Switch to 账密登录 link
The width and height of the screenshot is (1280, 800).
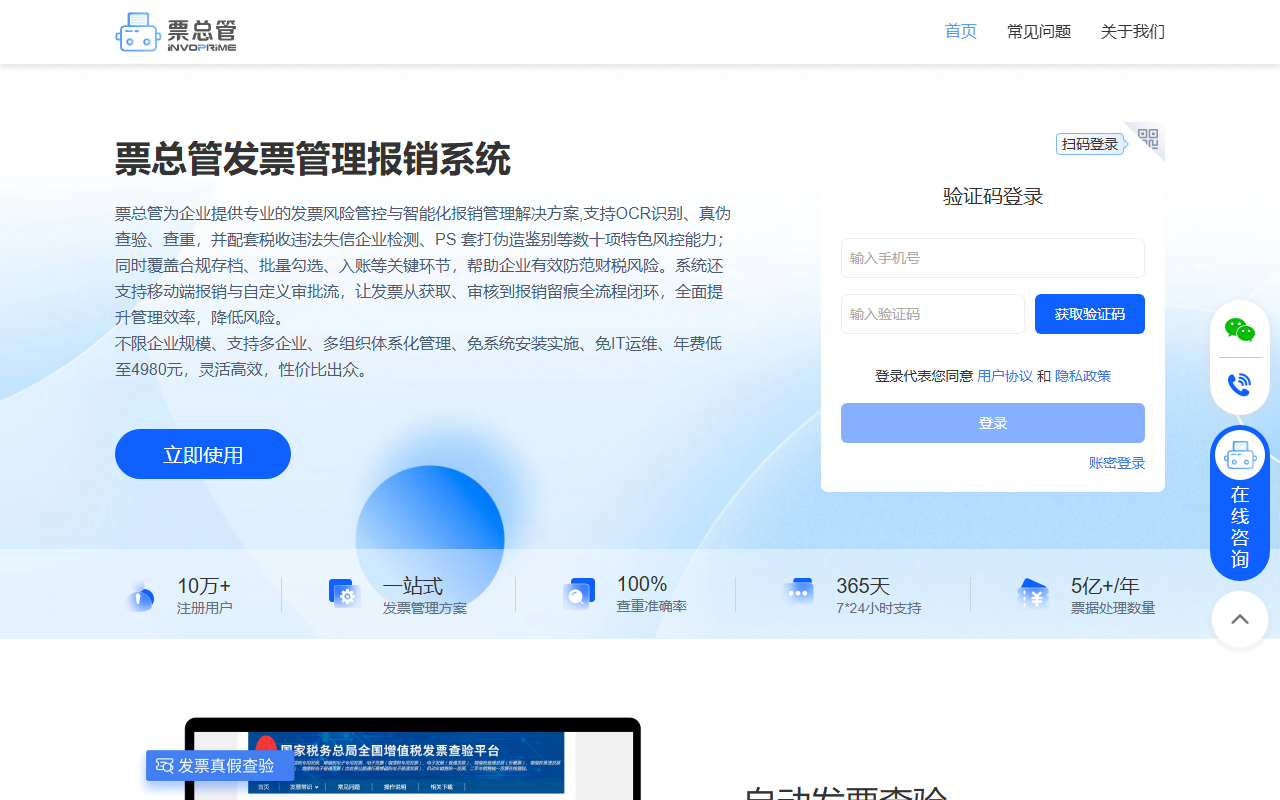click(x=1117, y=463)
